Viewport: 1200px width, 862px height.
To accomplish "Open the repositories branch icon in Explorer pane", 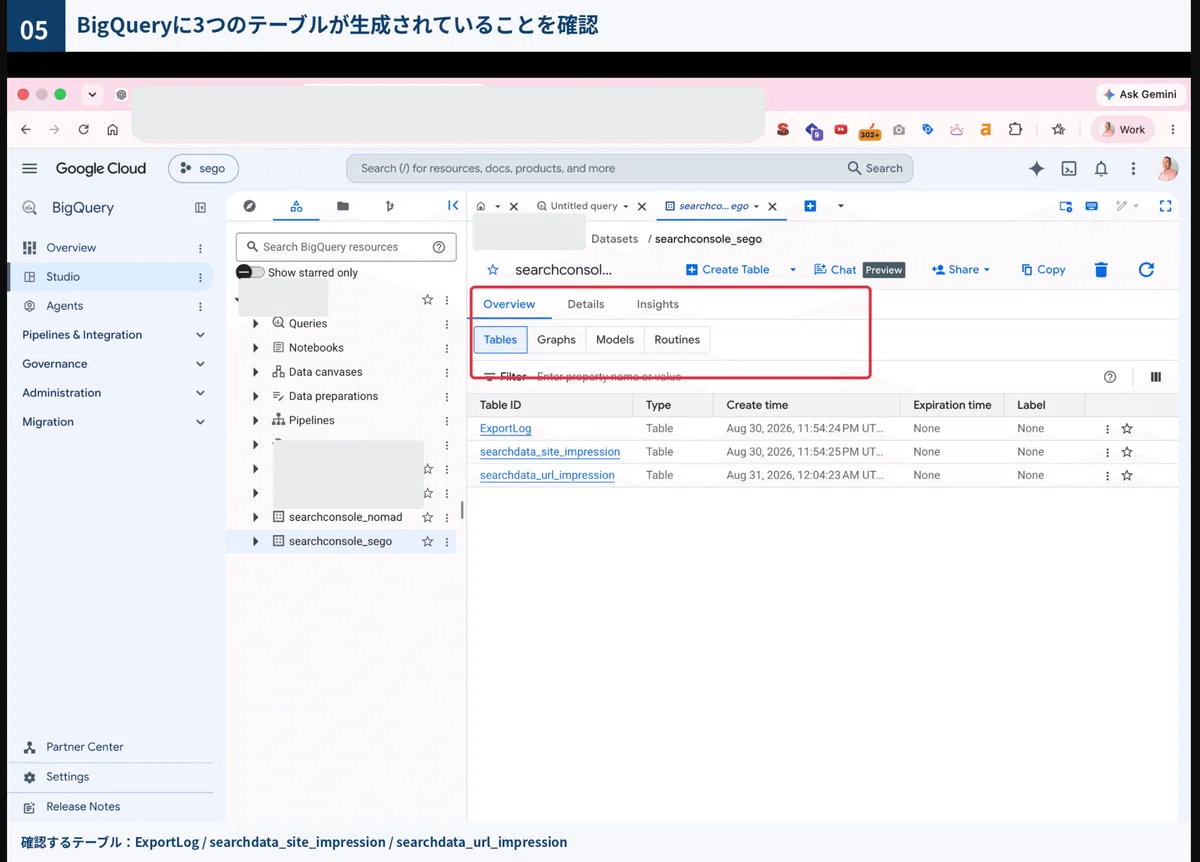I will tap(390, 206).
